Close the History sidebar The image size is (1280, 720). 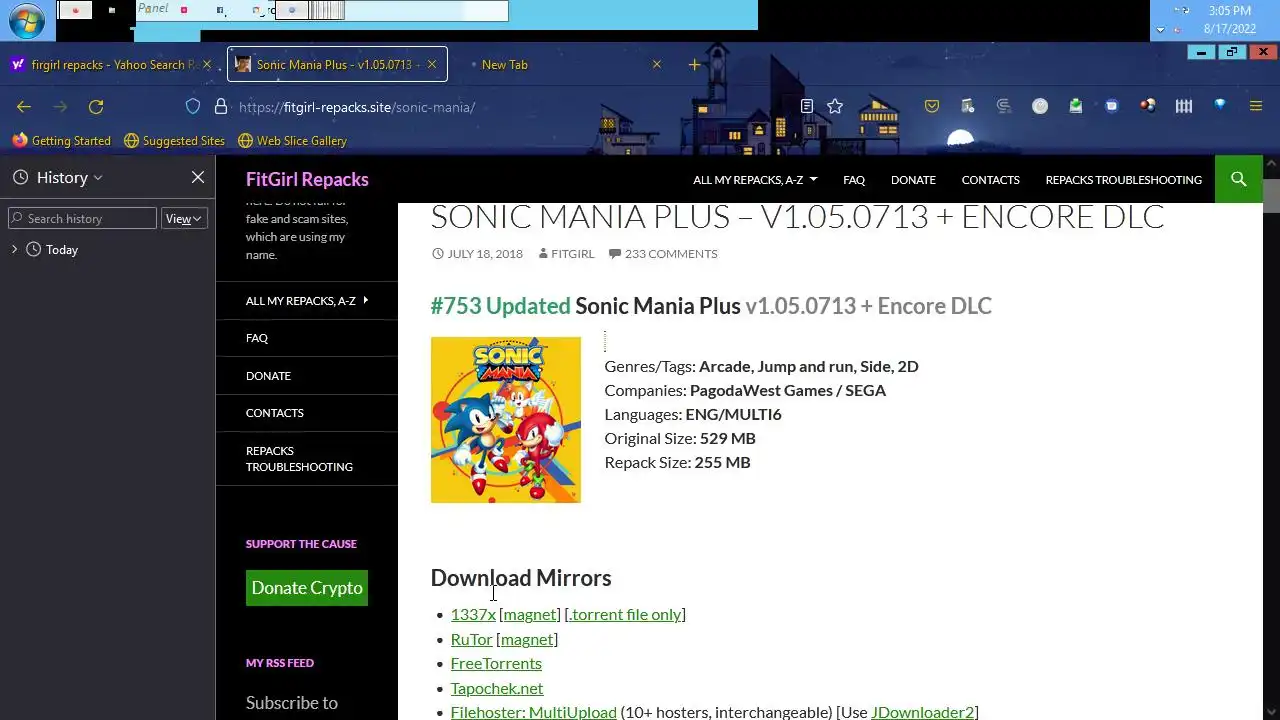point(198,177)
